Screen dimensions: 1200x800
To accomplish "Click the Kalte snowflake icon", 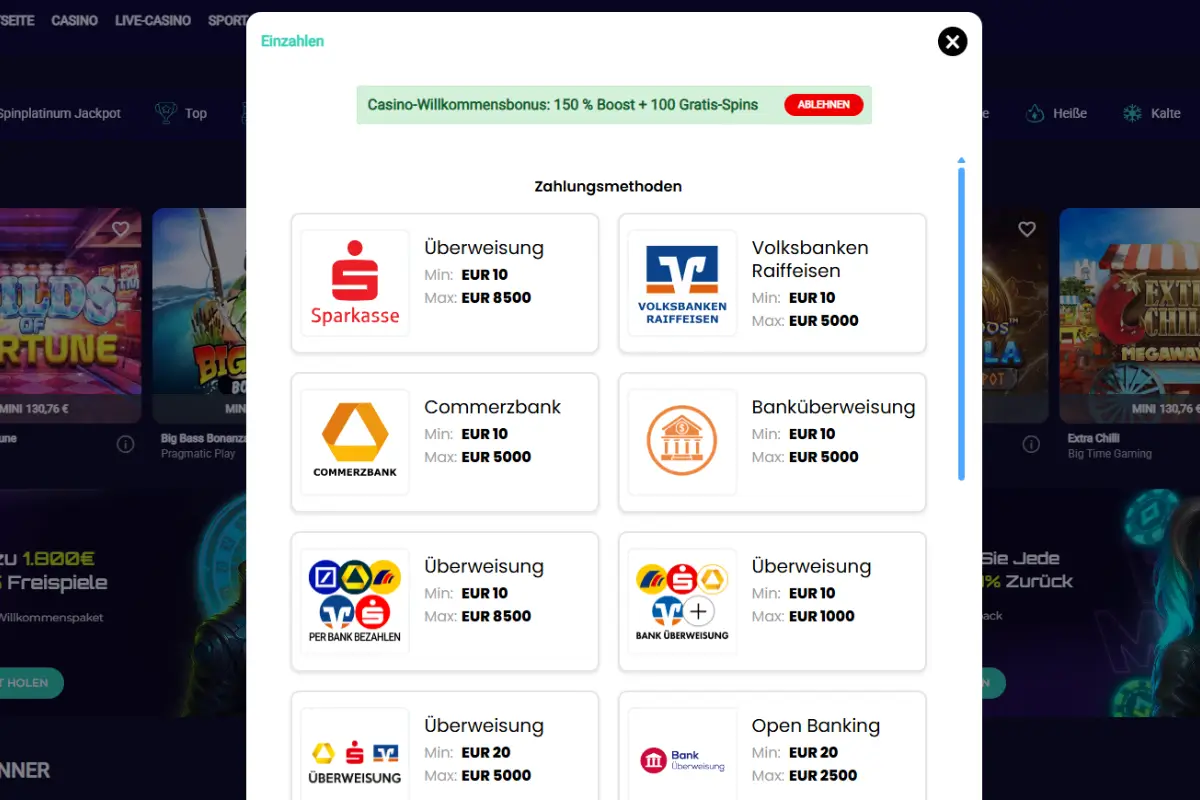I will point(1132,113).
